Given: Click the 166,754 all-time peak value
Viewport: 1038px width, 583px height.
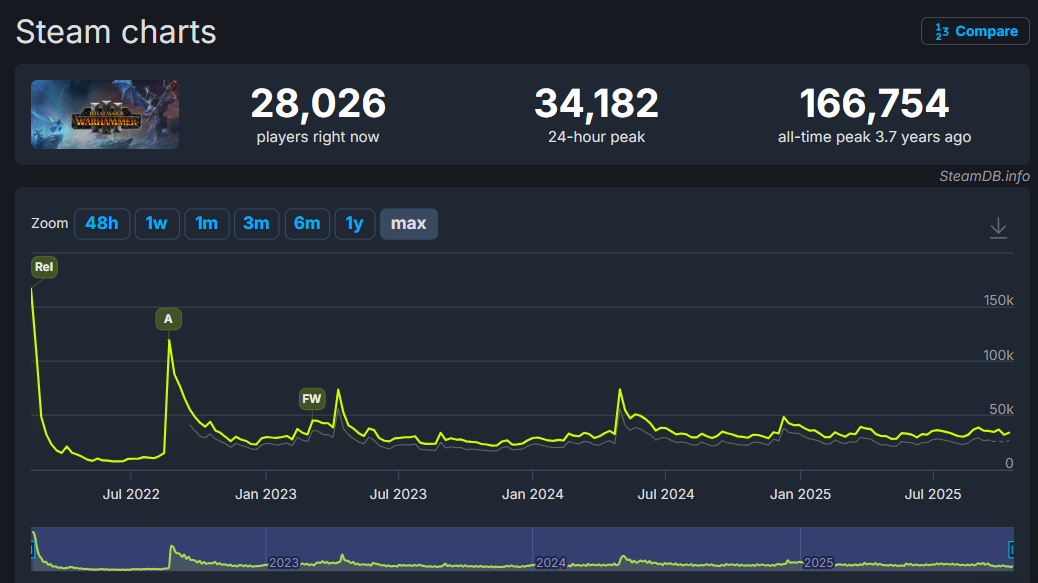Looking at the screenshot, I should point(874,103).
